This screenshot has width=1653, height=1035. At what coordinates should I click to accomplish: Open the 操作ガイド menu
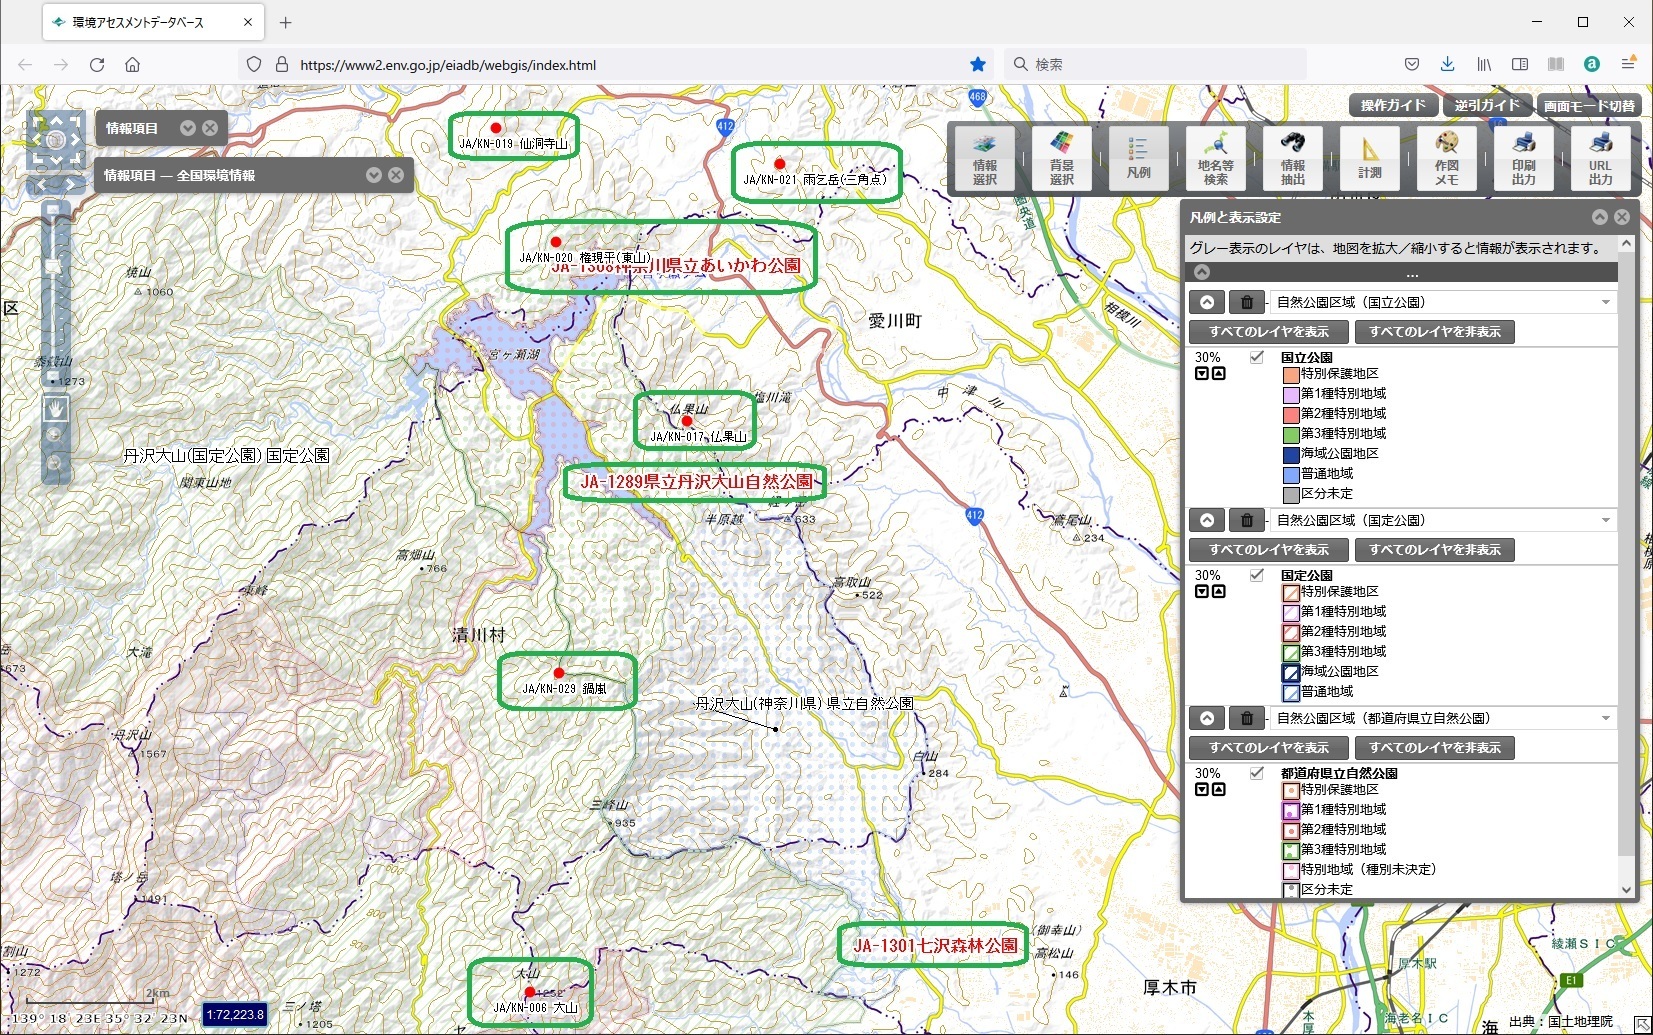(1393, 105)
